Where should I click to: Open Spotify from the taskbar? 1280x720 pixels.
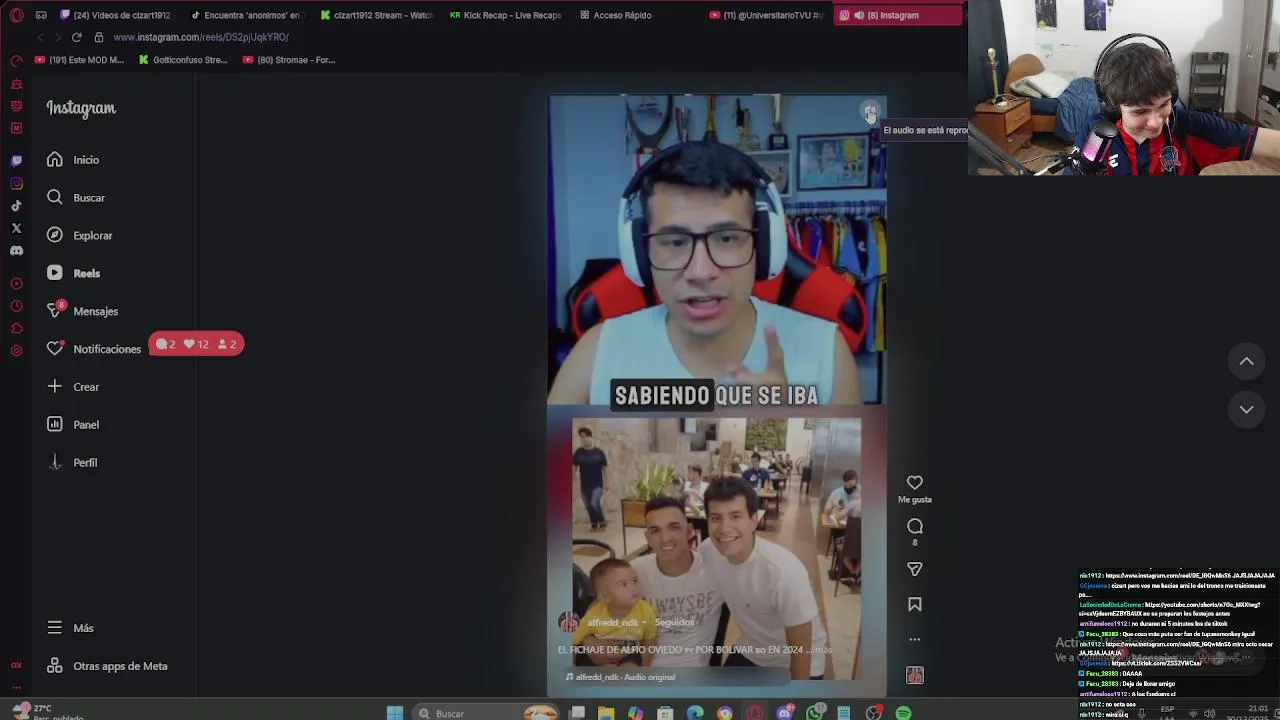point(903,713)
